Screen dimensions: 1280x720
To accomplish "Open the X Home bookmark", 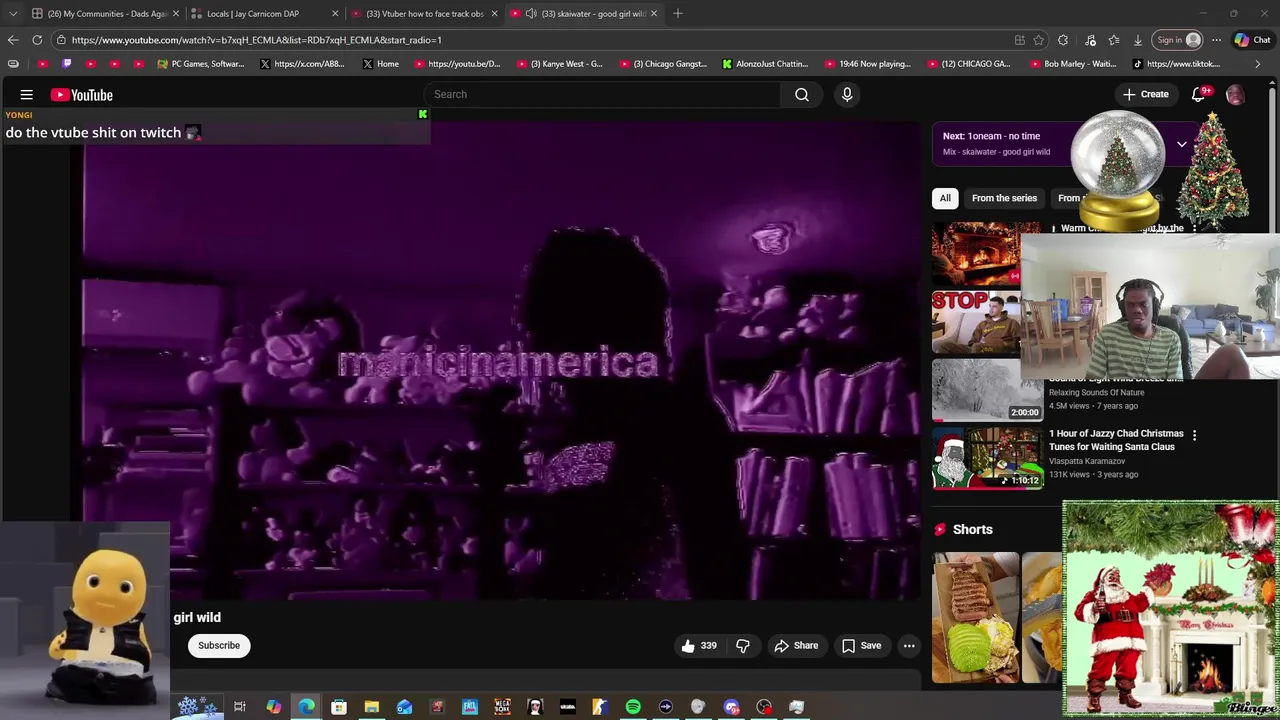I will tap(381, 64).
